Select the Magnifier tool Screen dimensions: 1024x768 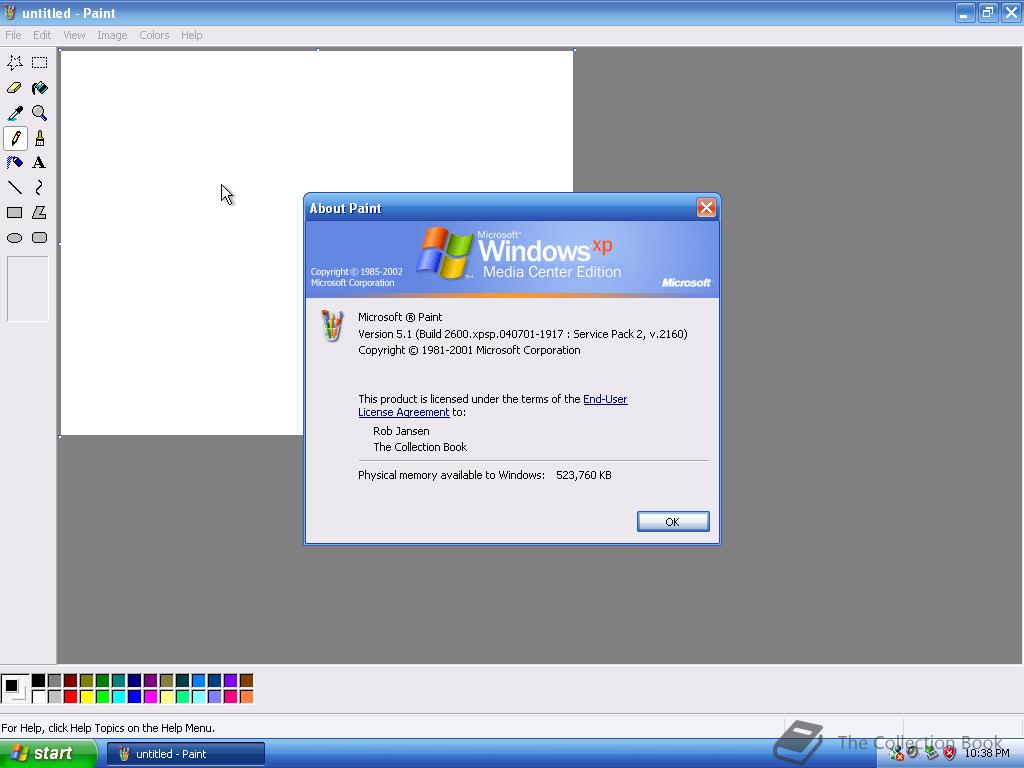(x=40, y=113)
